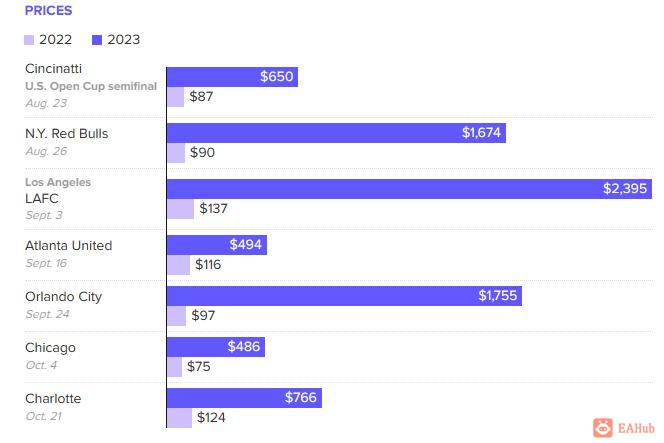Select the Orlando City $1,755 bar

point(345,296)
